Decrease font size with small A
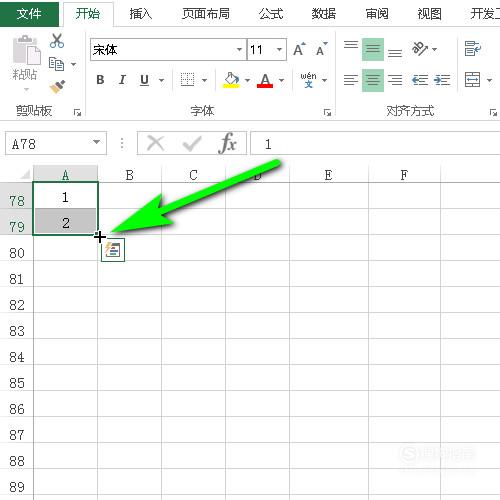 coord(321,49)
